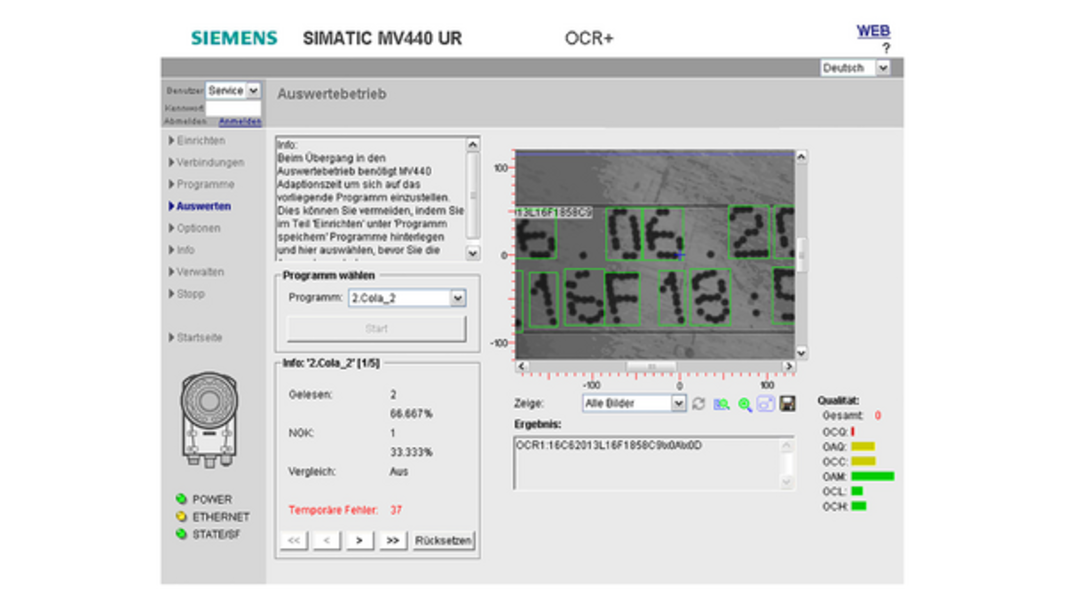Viewport: 1065px width, 600px height.
Task: Click the SIEMENS logo
Action: pyautogui.click(x=234, y=38)
